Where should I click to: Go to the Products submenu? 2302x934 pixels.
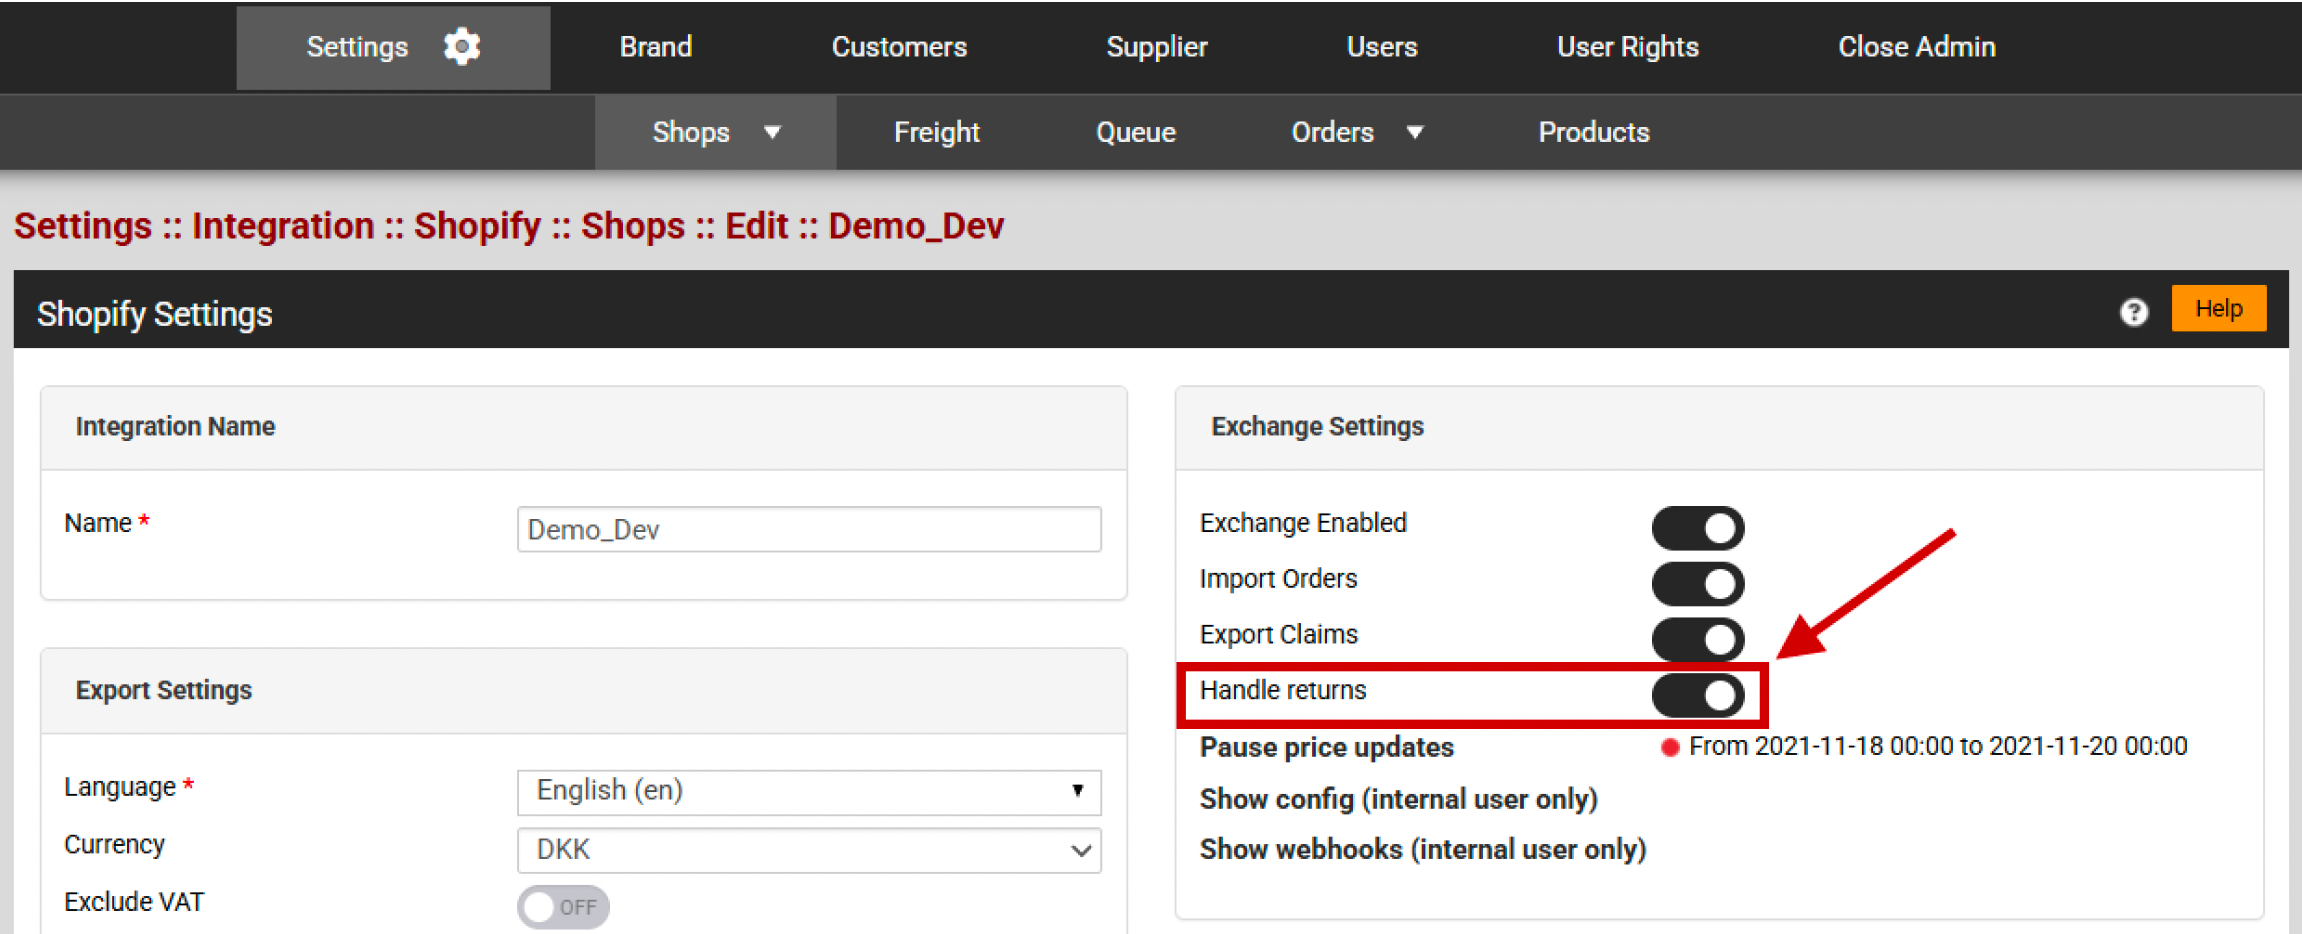[1594, 132]
